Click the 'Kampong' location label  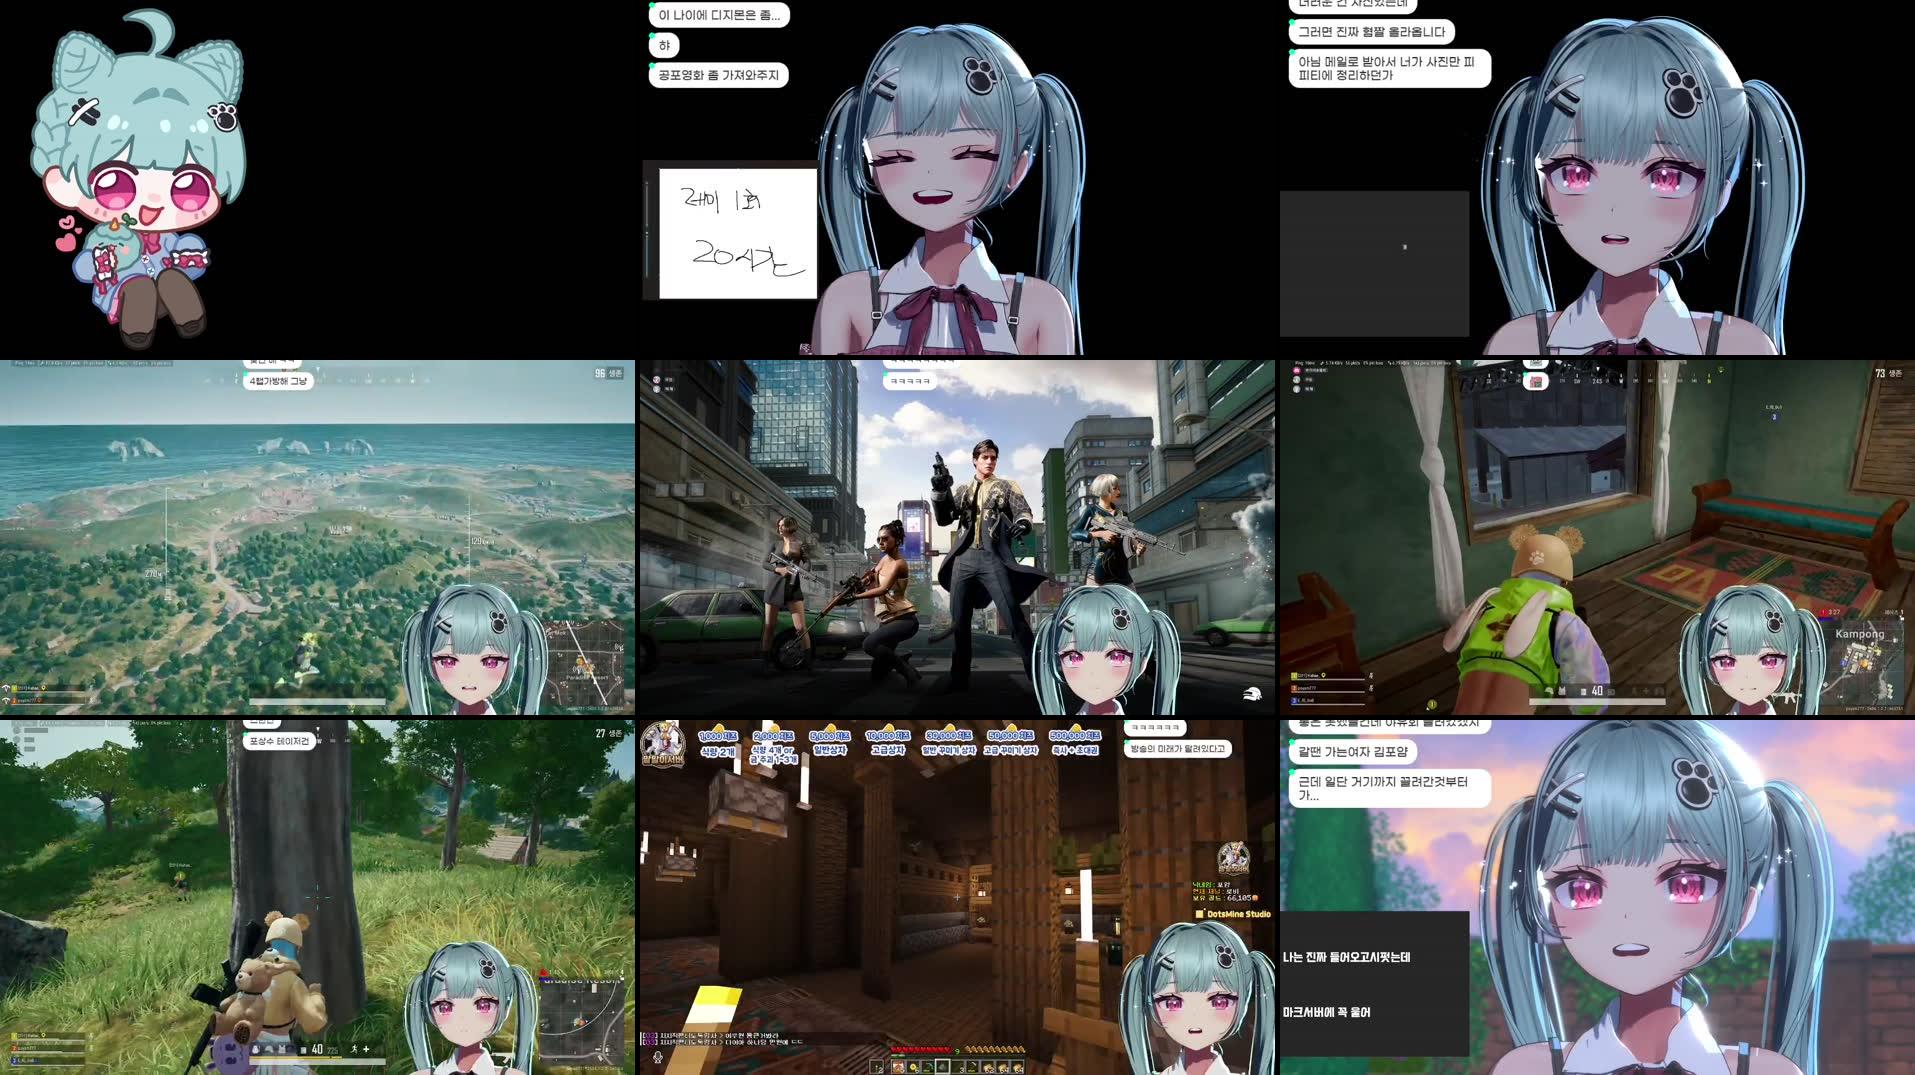1859,634
